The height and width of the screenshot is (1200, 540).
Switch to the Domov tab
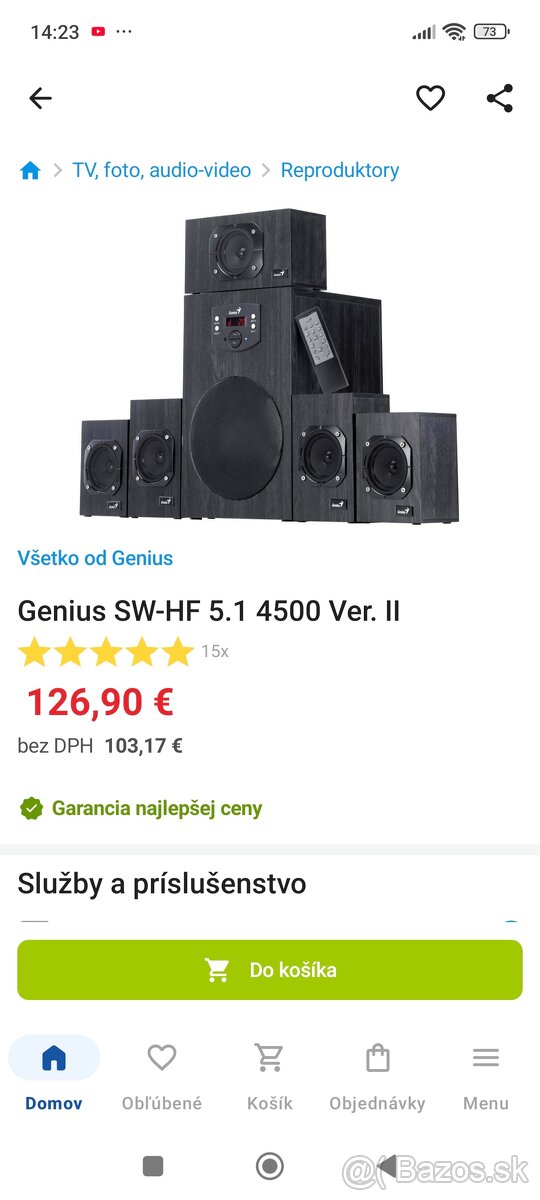coord(54,1075)
